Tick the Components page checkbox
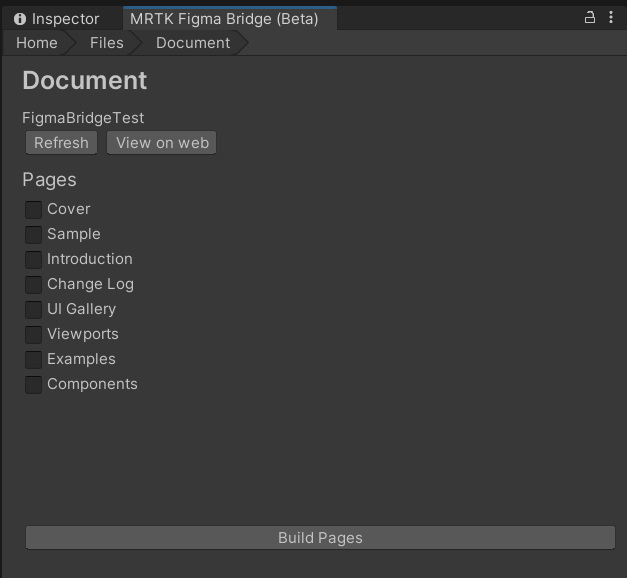This screenshot has width=627, height=578. point(34,385)
